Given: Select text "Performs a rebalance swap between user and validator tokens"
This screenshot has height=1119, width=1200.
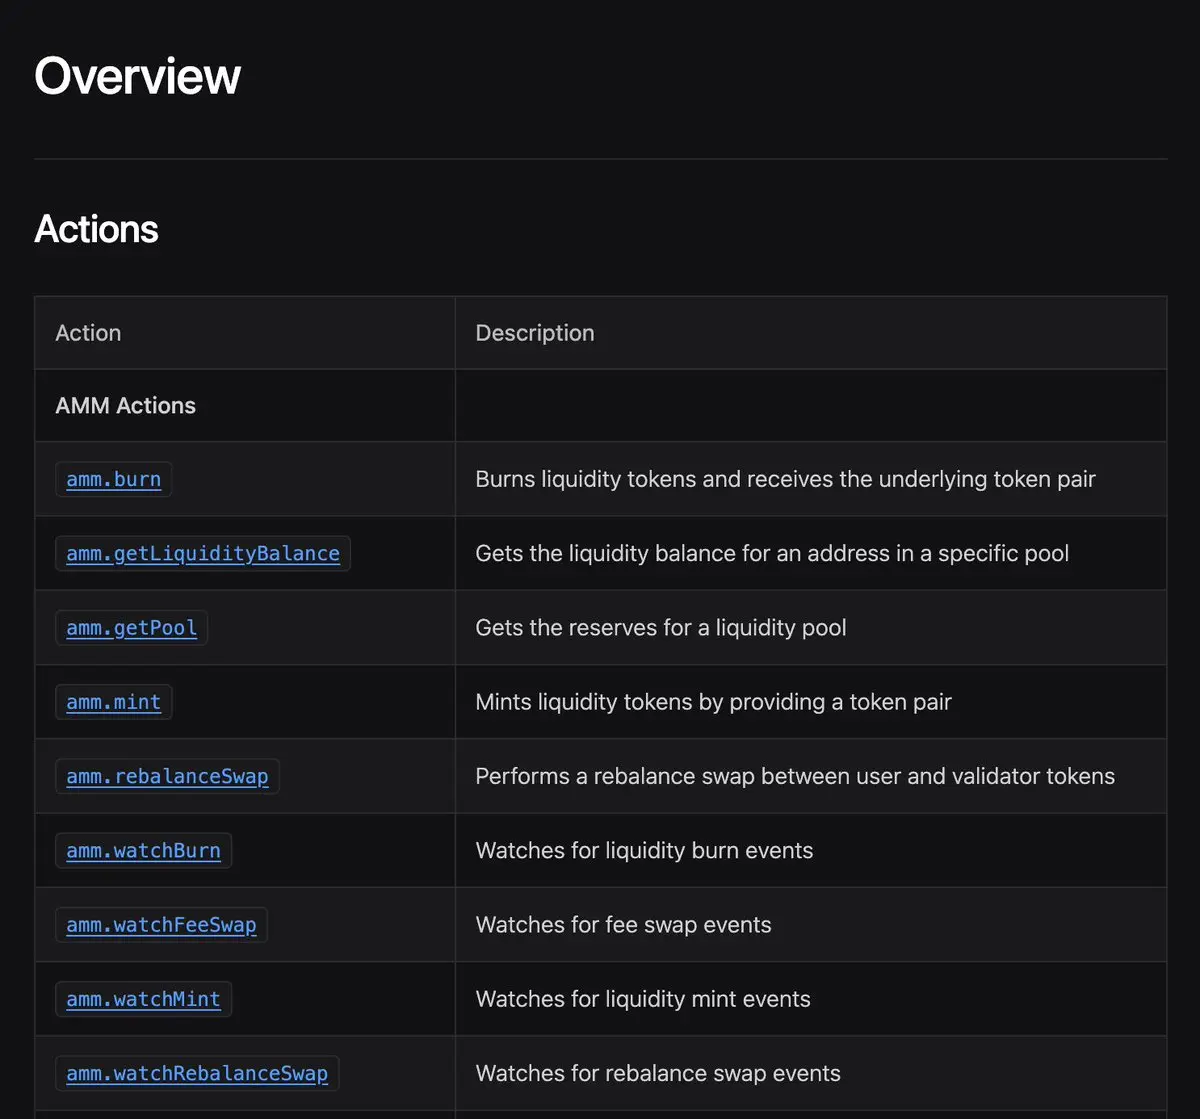Looking at the screenshot, I should pyautogui.click(x=795, y=776).
